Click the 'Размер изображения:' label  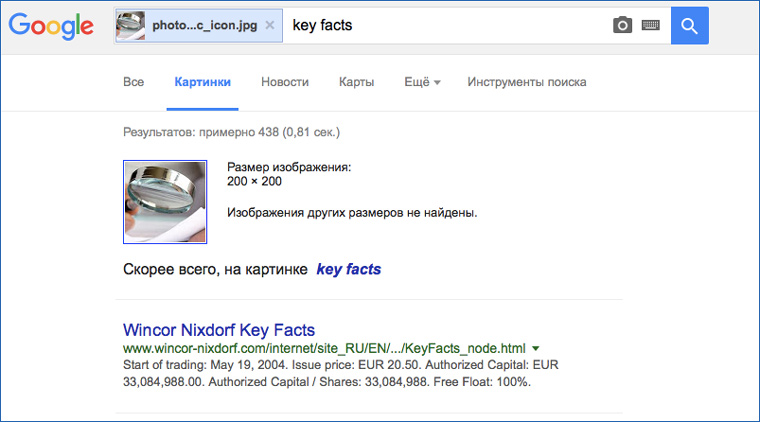pos(289,167)
